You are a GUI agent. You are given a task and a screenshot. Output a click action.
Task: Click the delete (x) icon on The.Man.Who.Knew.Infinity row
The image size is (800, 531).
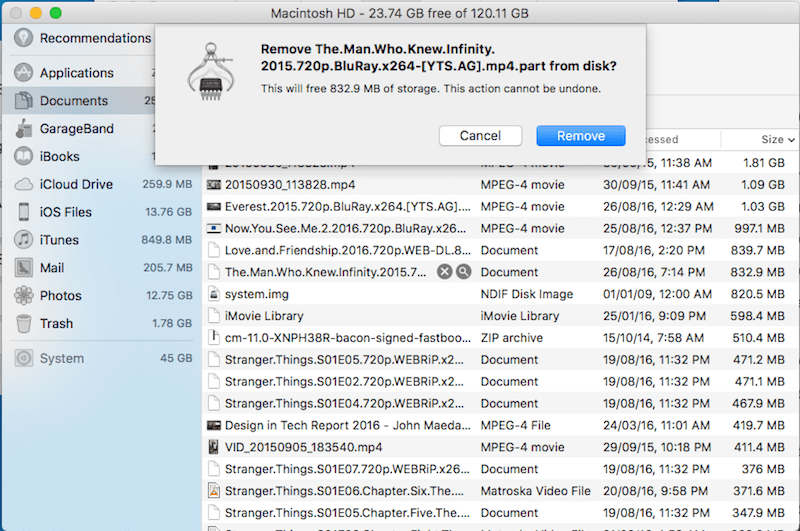445,272
